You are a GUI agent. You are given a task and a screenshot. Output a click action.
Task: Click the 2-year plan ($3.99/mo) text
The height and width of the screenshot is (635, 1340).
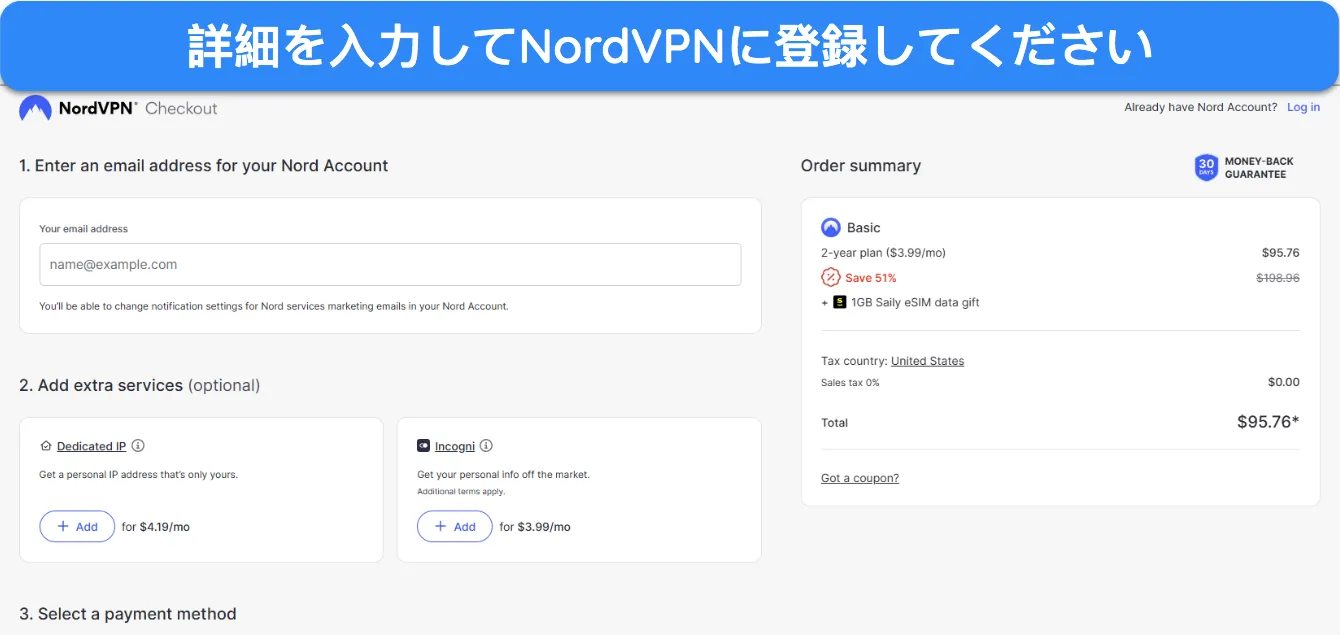[x=883, y=253]
